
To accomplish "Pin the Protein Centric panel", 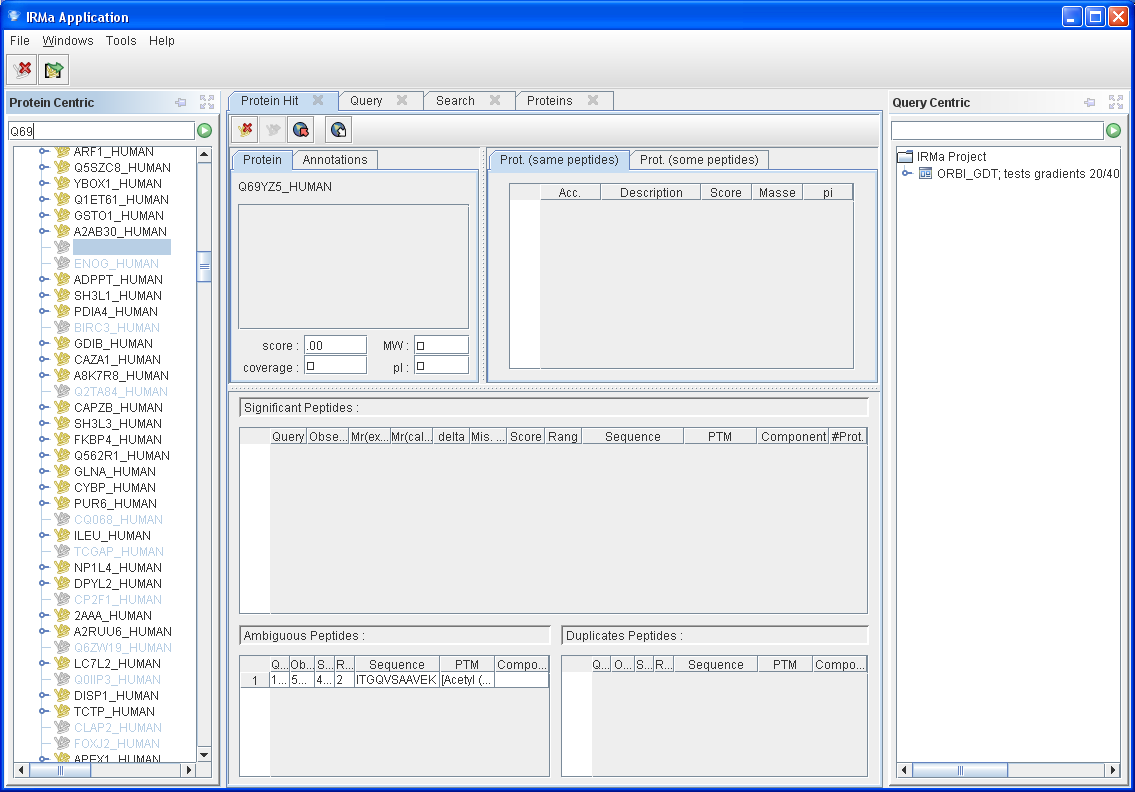I will click(x=181, y=102).
